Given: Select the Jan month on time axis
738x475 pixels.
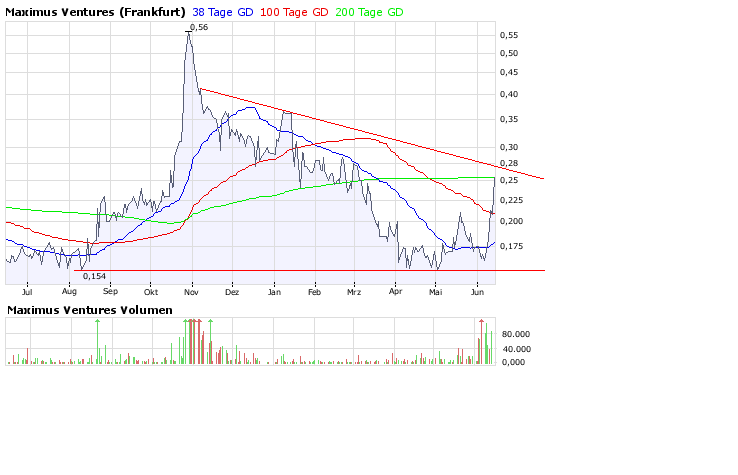Looking at the screenshot, I should (273, 293).
